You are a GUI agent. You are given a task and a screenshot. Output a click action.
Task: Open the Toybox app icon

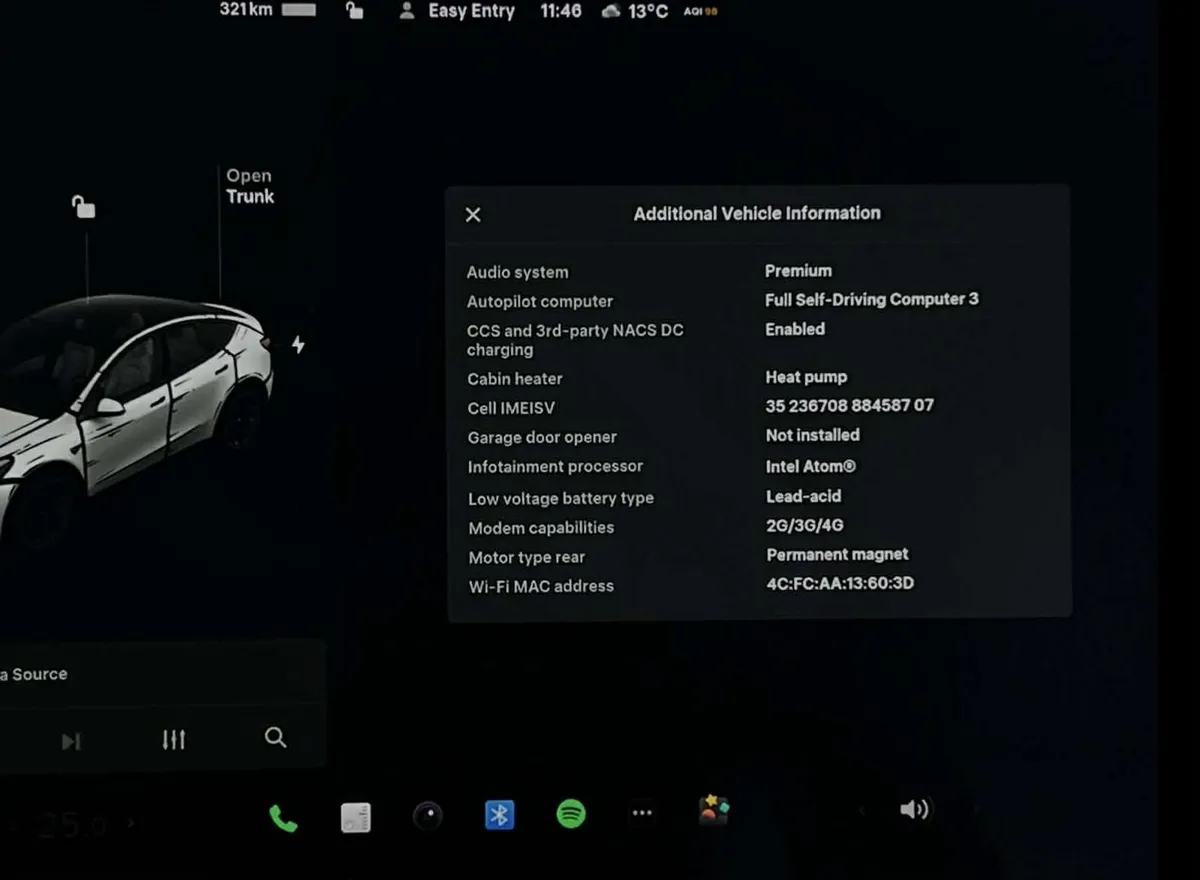(x=713, y=811)
